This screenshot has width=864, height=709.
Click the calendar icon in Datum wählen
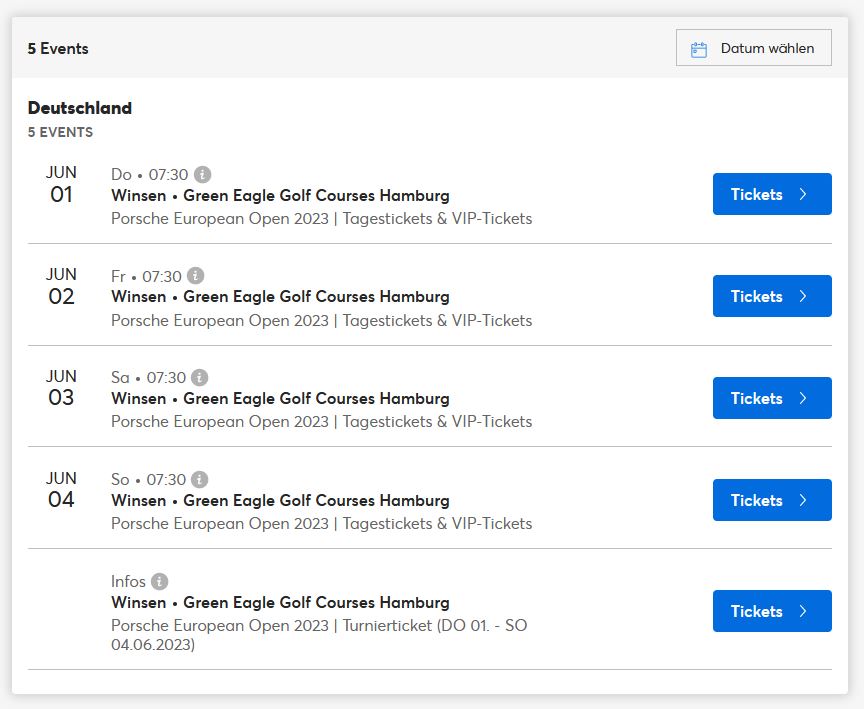coord(699,49)
